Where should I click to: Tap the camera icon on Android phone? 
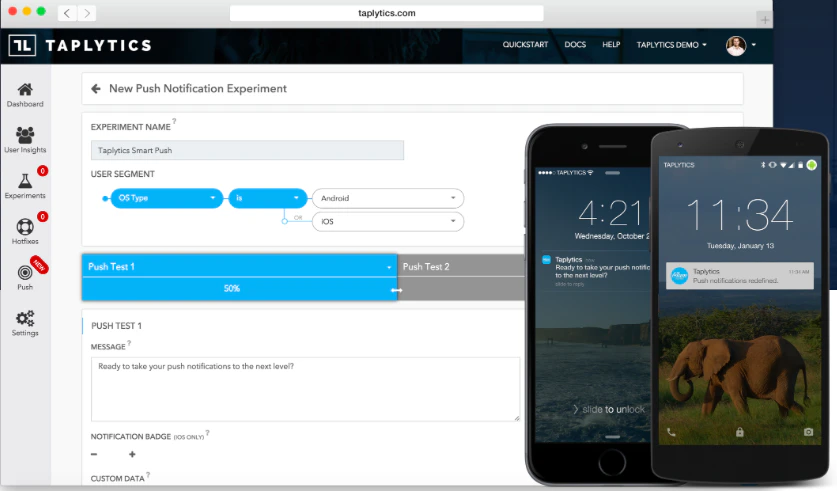pyautogui.click(x=808, y=432)
